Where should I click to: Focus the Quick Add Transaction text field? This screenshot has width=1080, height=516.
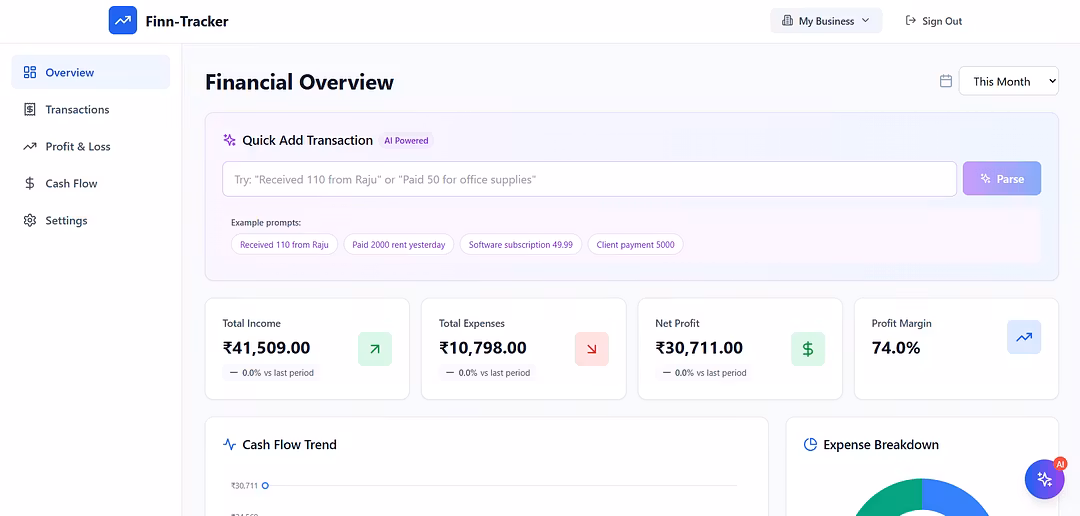coord(589,179)
